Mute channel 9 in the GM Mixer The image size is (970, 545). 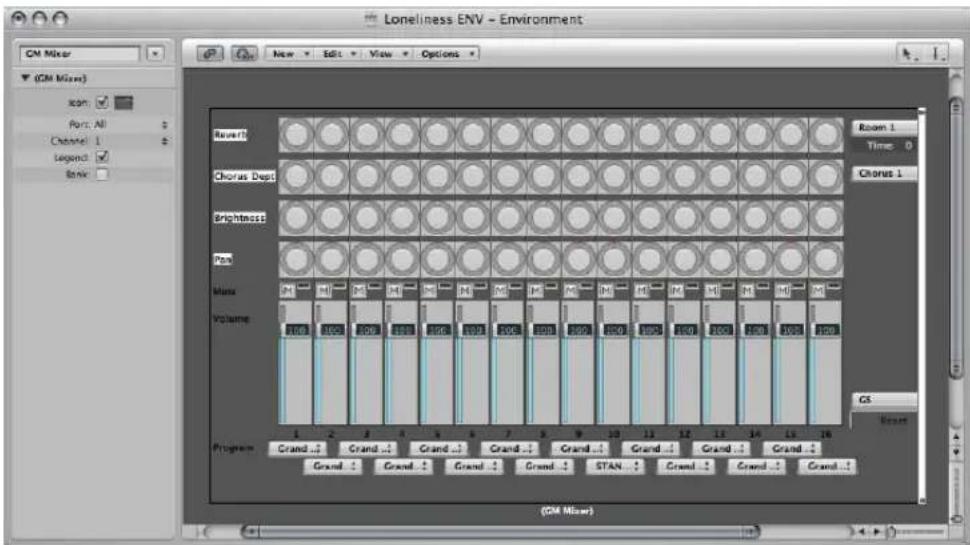coord(569,290)
